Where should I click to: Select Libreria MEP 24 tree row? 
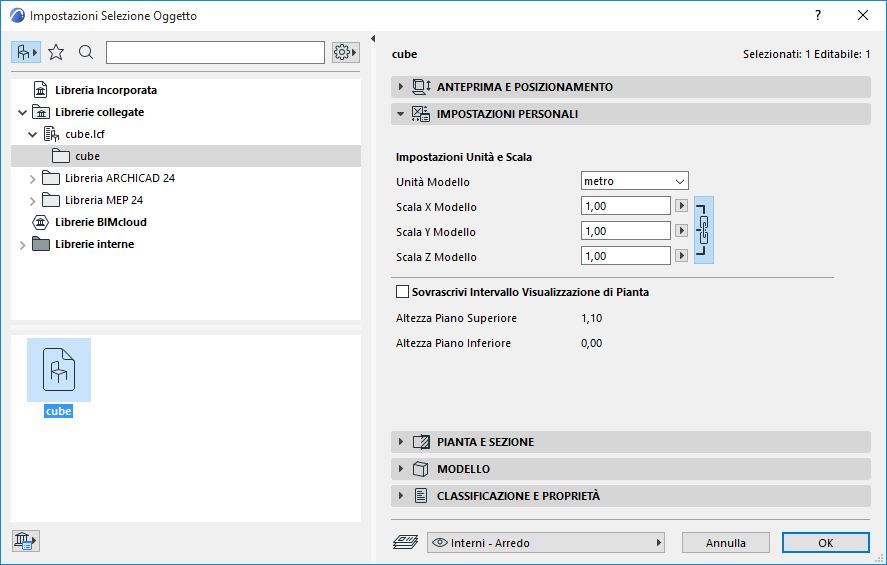(x=186, y=200)
